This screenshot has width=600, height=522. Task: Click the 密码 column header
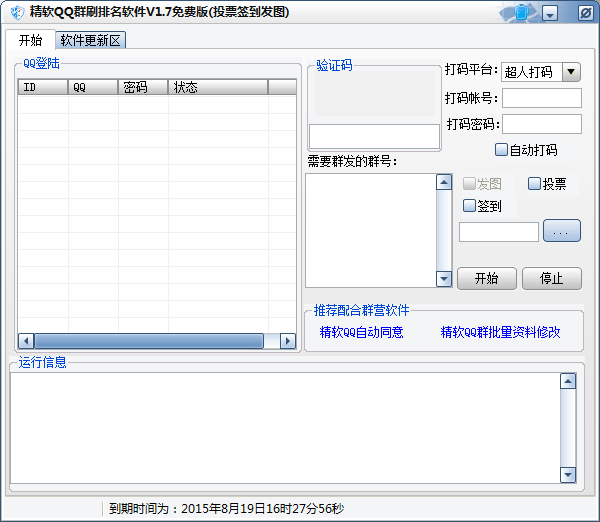(x=143, y=87)
